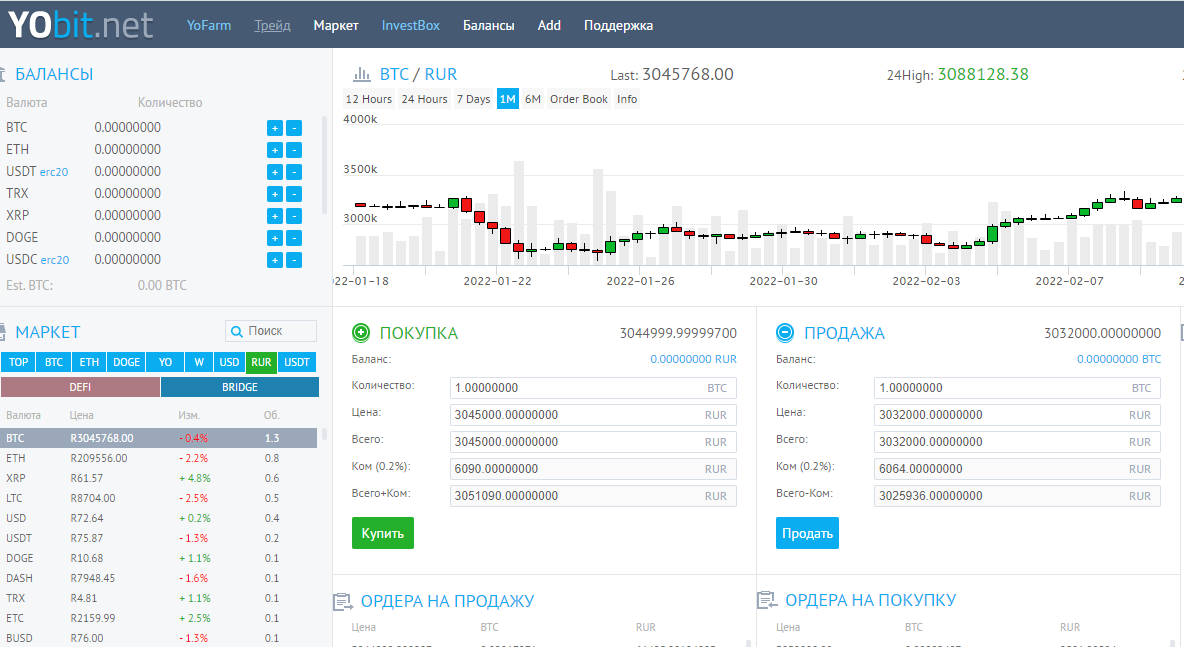Click the plus icon for USDT erc20 balance

(275, 172)
